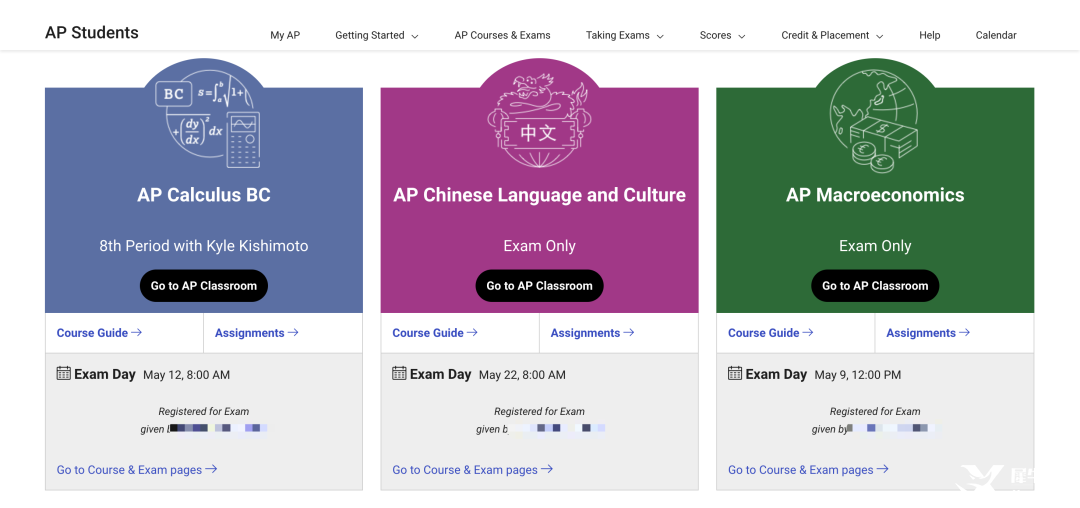The height and width of the screenshot is (508, 1080).
Task: Open the Help nav item
Action: point(929,35)
